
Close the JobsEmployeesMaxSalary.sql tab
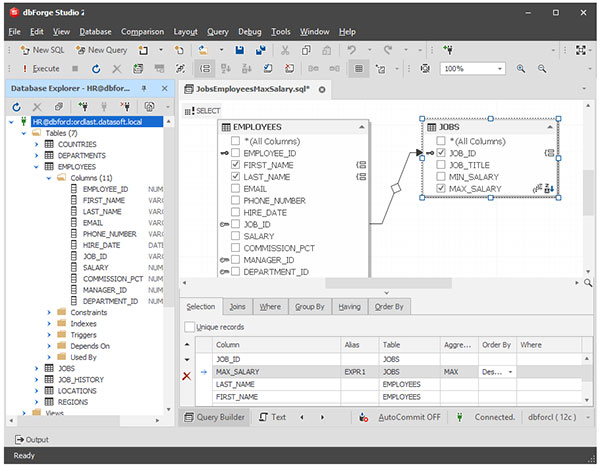[x=322, y=90]
